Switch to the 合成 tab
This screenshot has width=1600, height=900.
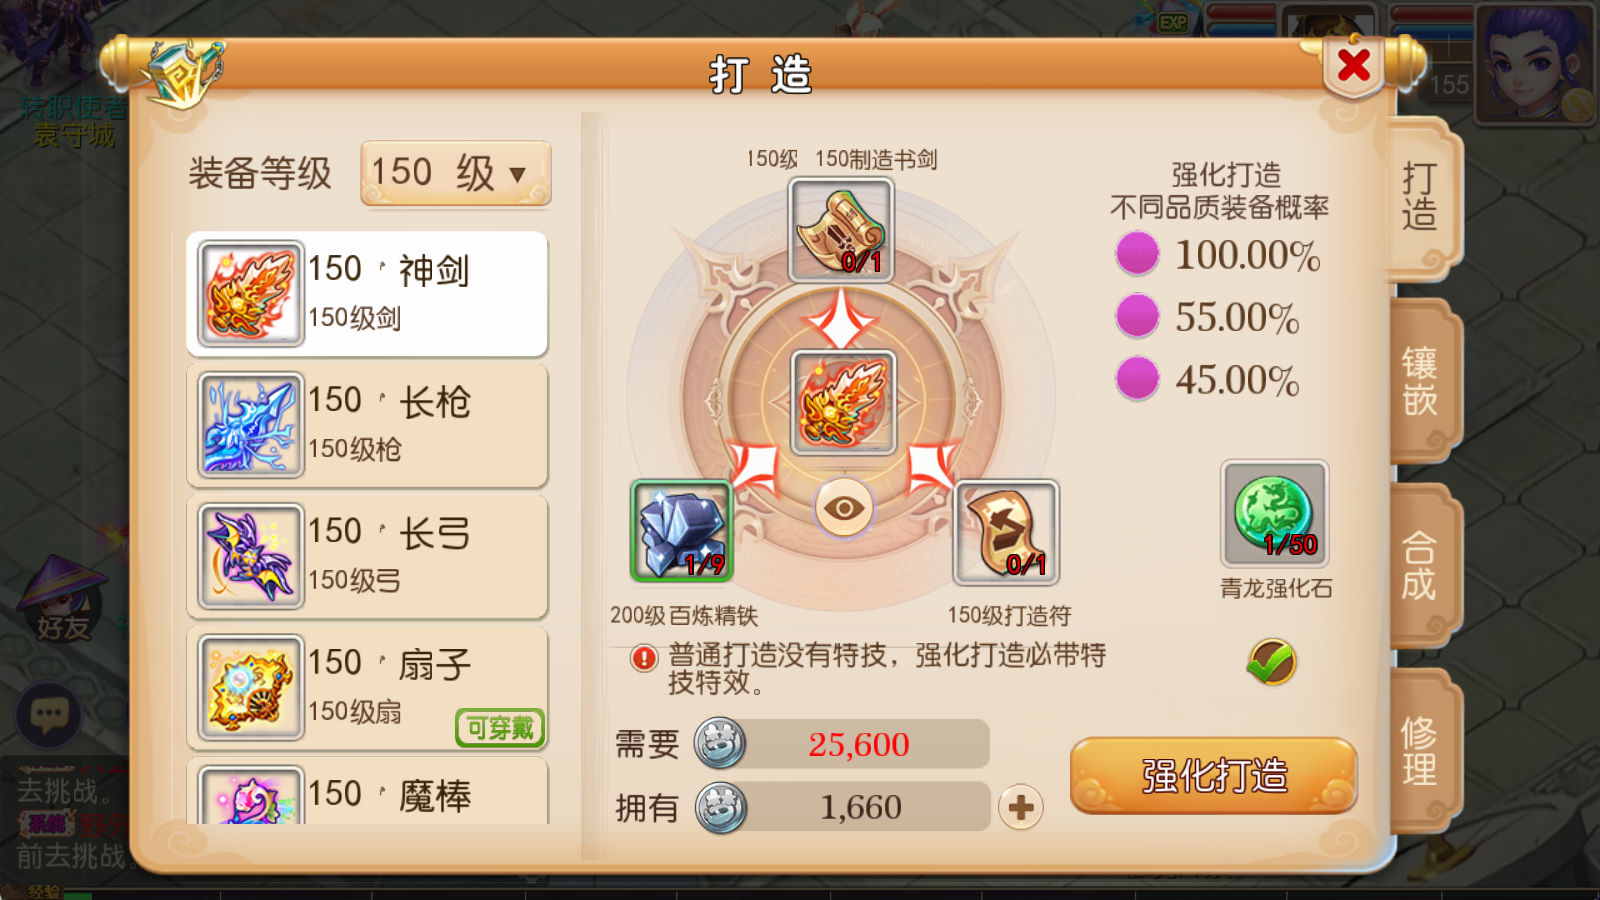click(x=1421, y=566)
